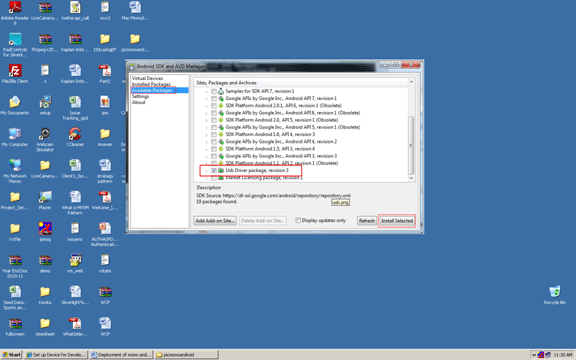Check Google APIs Android API 3 checkbox

point(213,156)
